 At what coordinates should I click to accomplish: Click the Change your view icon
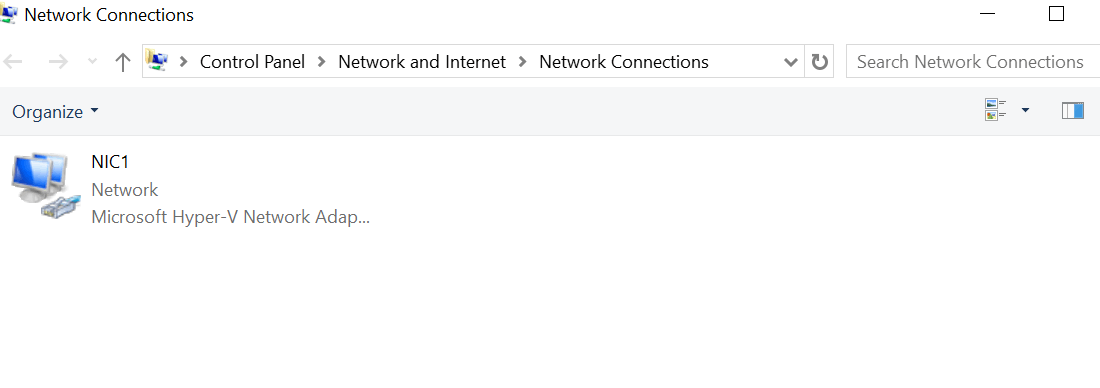[x=996, y=110]
